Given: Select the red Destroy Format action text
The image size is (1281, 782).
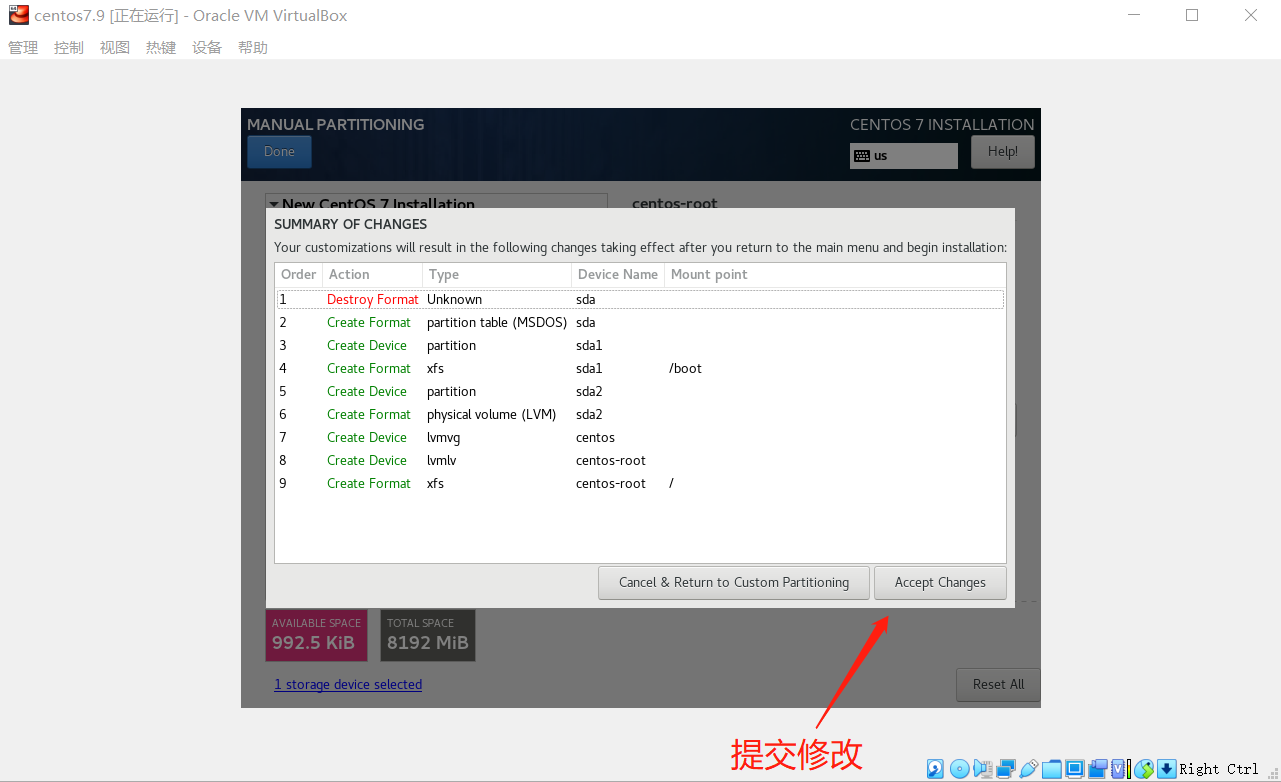Looking at the screenshot, I should click(x=373, y=299).
